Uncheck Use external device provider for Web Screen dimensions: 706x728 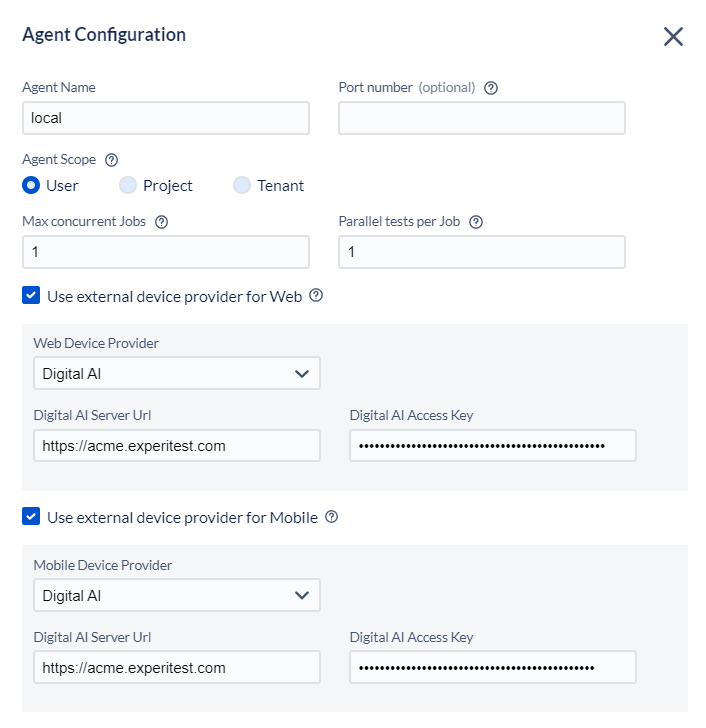pyautogui.click(x=31, y=295)
